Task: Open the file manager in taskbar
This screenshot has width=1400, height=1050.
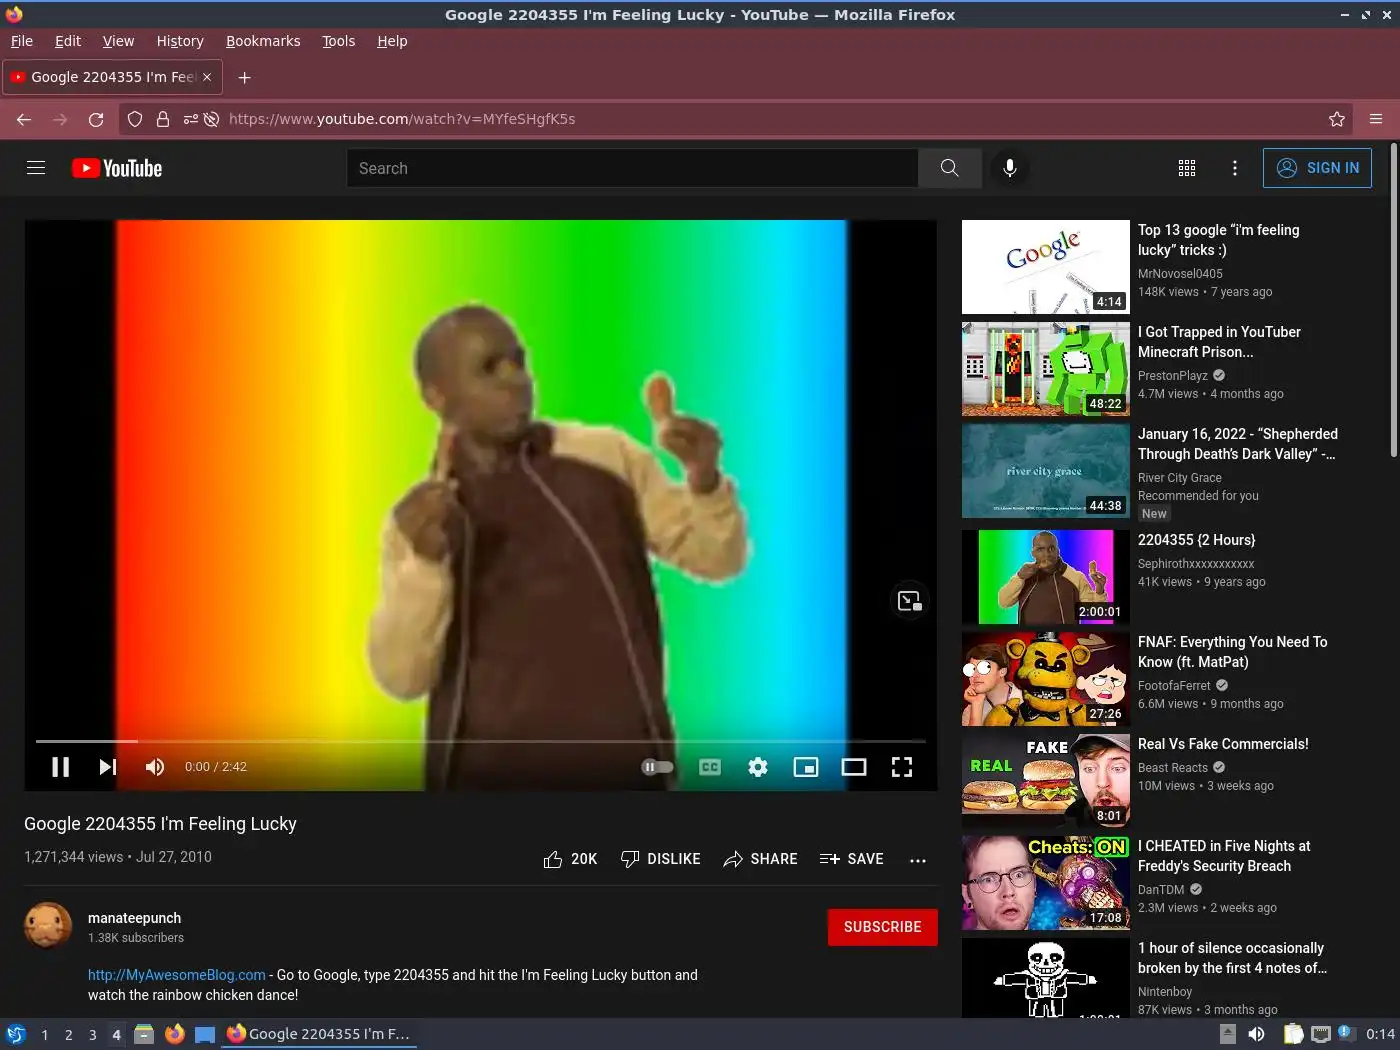Action: coord(144,1034)
